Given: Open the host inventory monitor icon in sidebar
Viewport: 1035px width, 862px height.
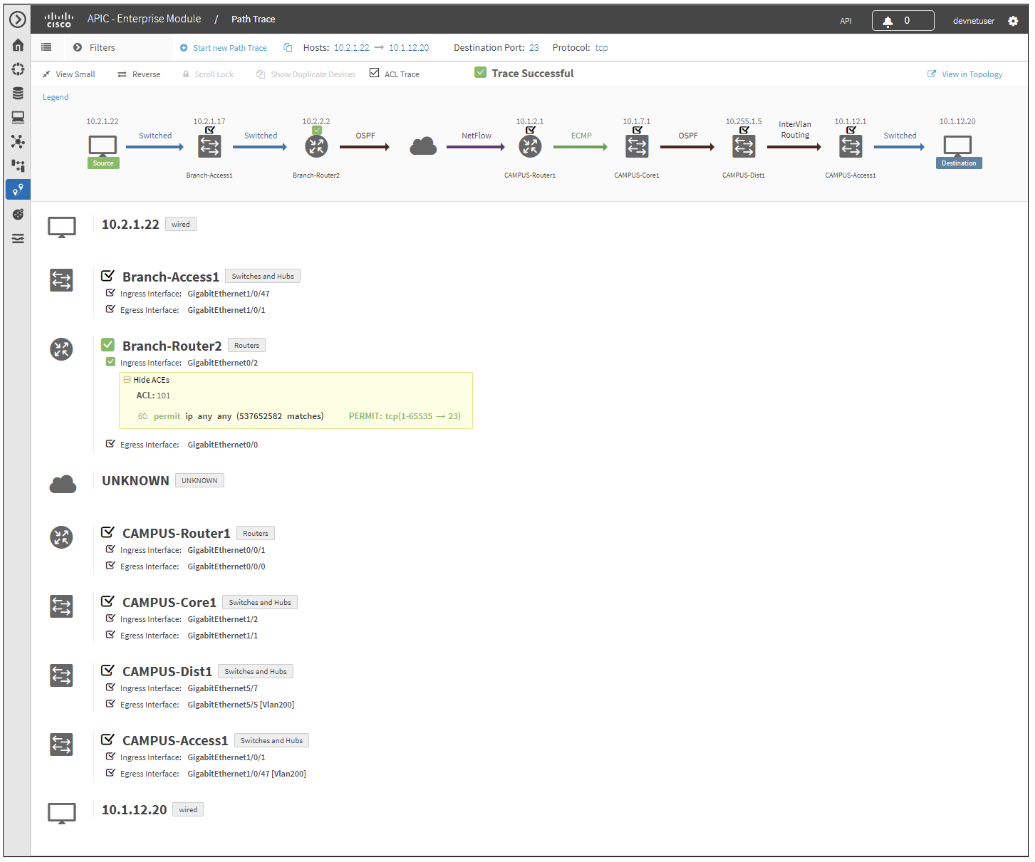Looking at the screenshot, I should coord(18,117).
